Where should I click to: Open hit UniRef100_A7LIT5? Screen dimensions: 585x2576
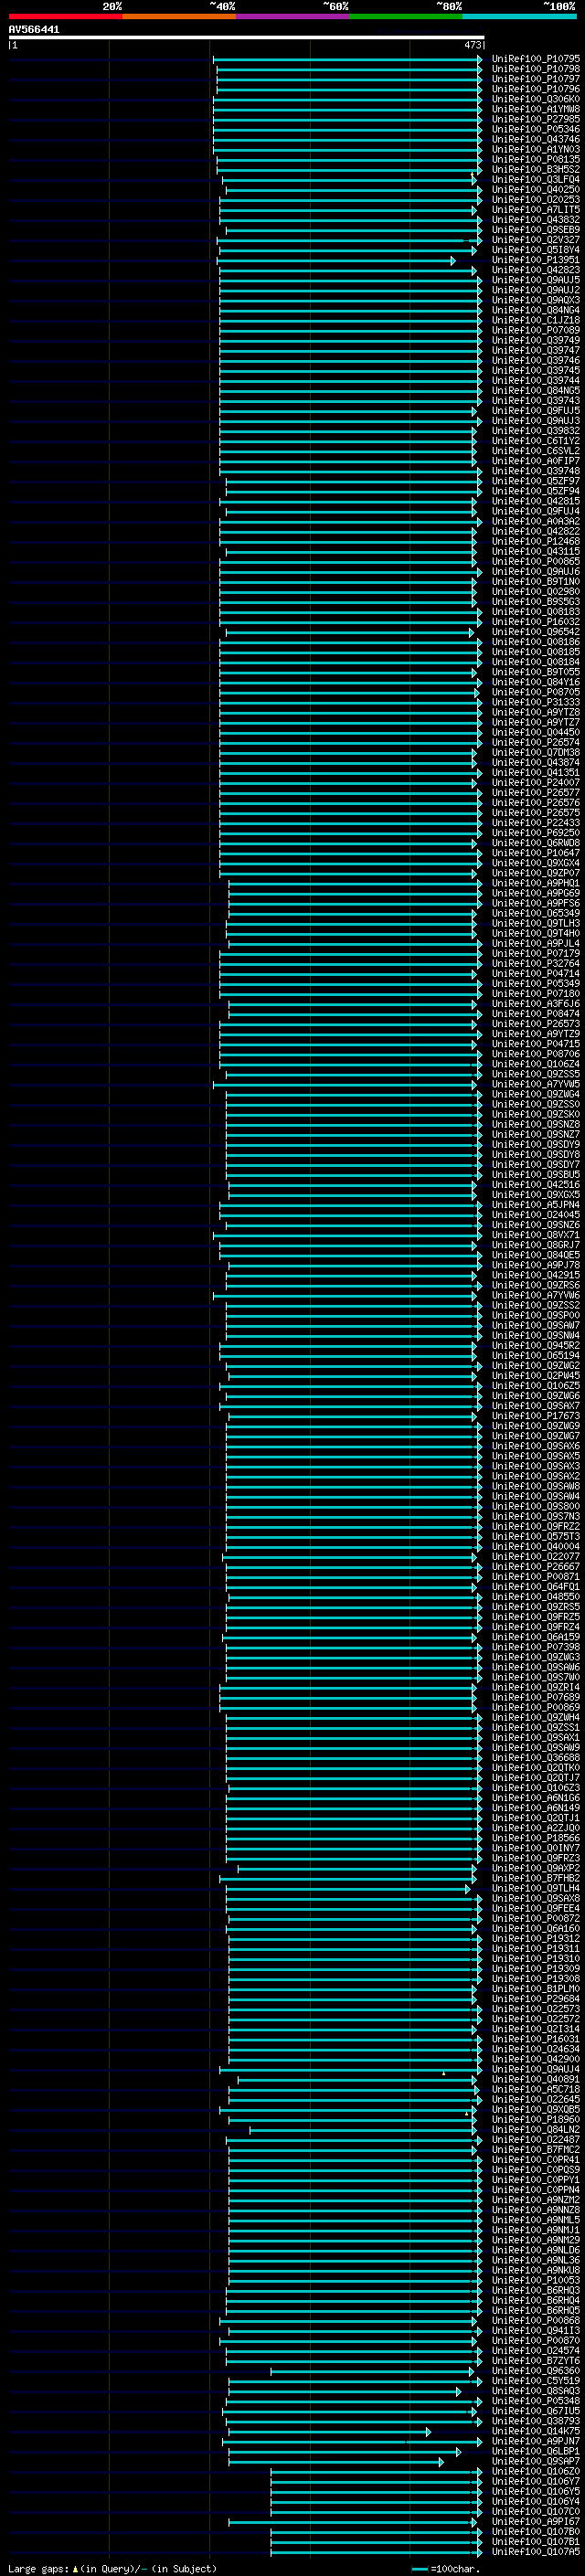[x=536, y=210]
